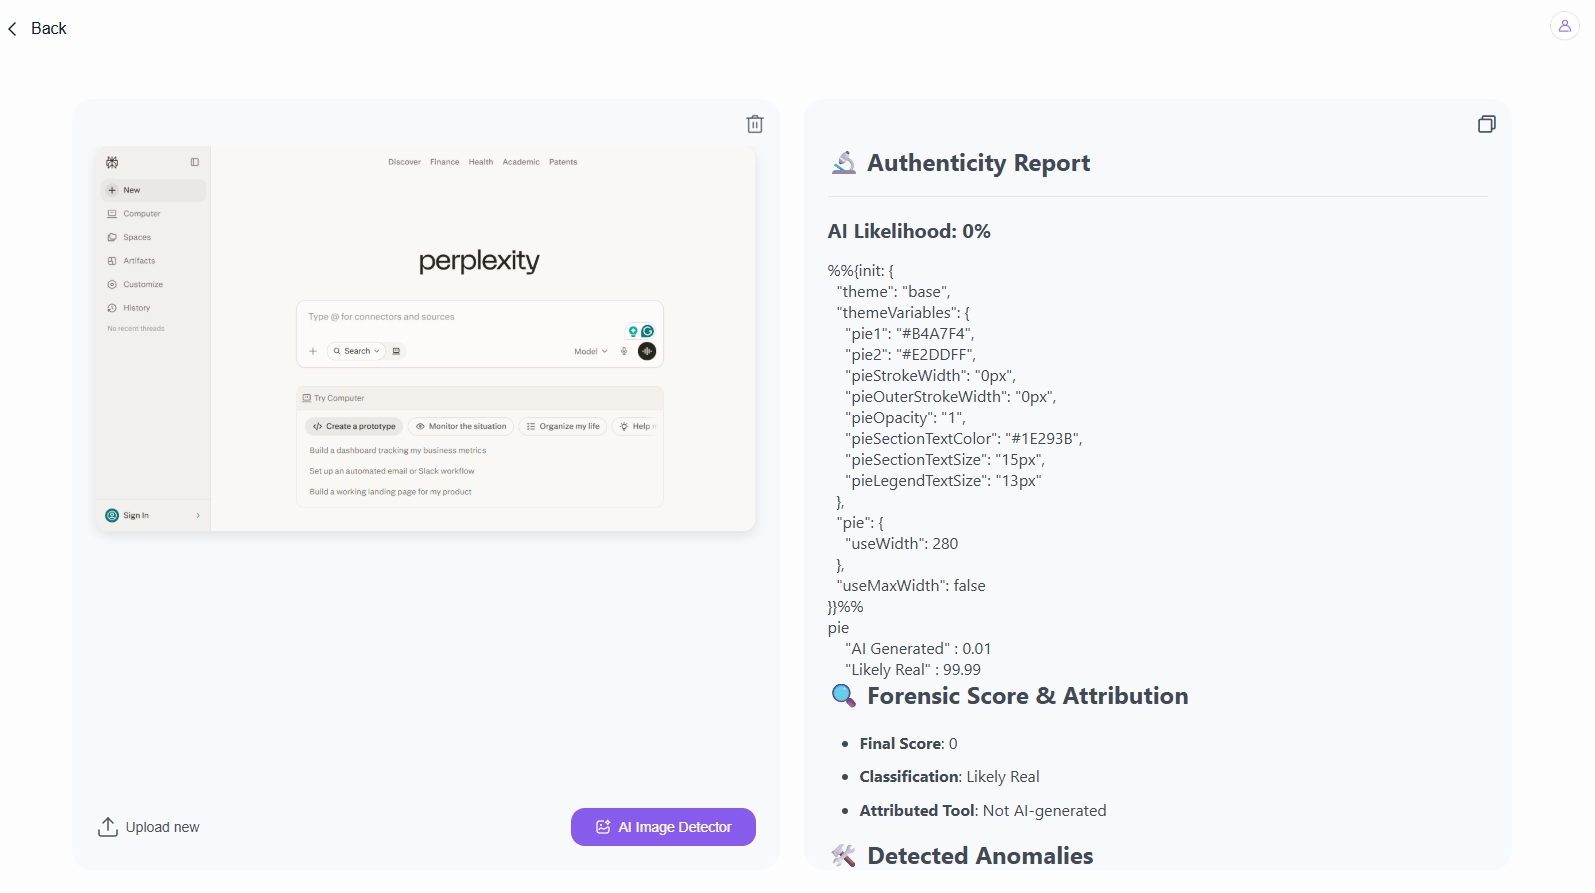Run the AI Image Detector button

[663, 827]
